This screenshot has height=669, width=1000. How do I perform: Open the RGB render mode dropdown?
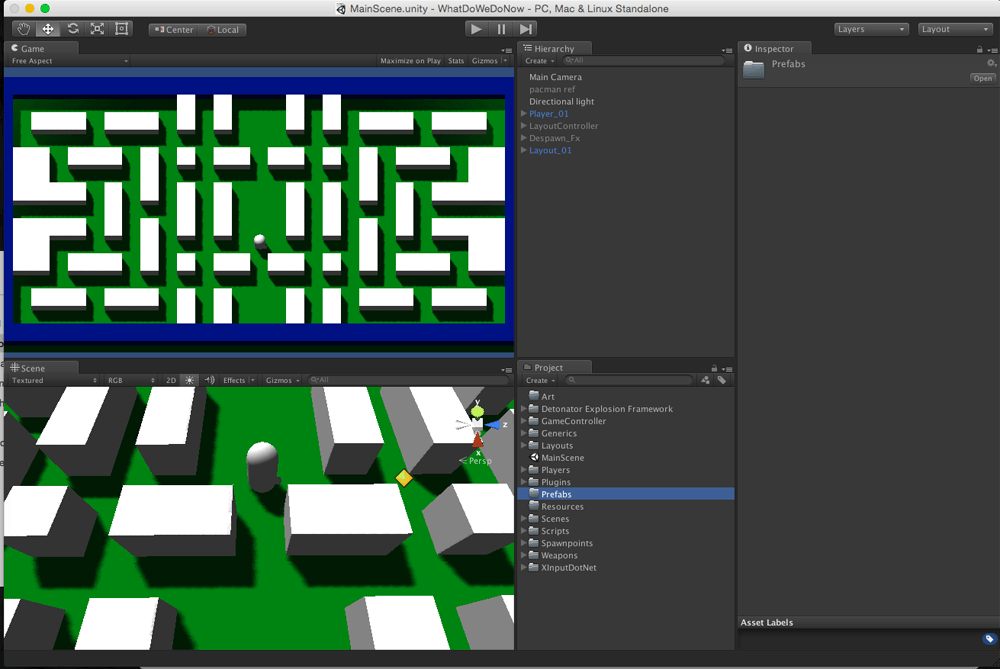click(x=131, y=380)
